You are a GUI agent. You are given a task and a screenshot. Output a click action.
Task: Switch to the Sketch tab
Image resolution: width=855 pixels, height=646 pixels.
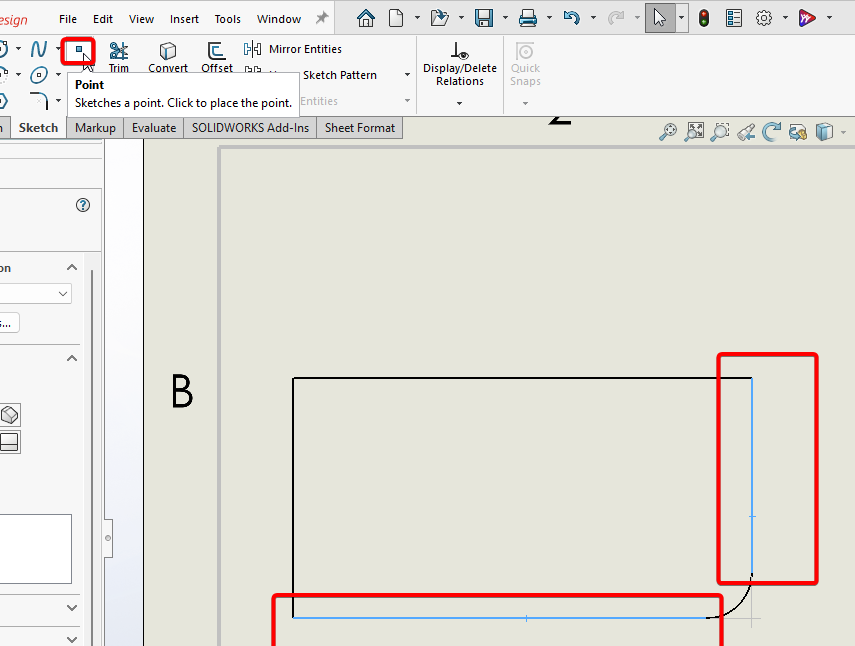(x=38, y=128)
